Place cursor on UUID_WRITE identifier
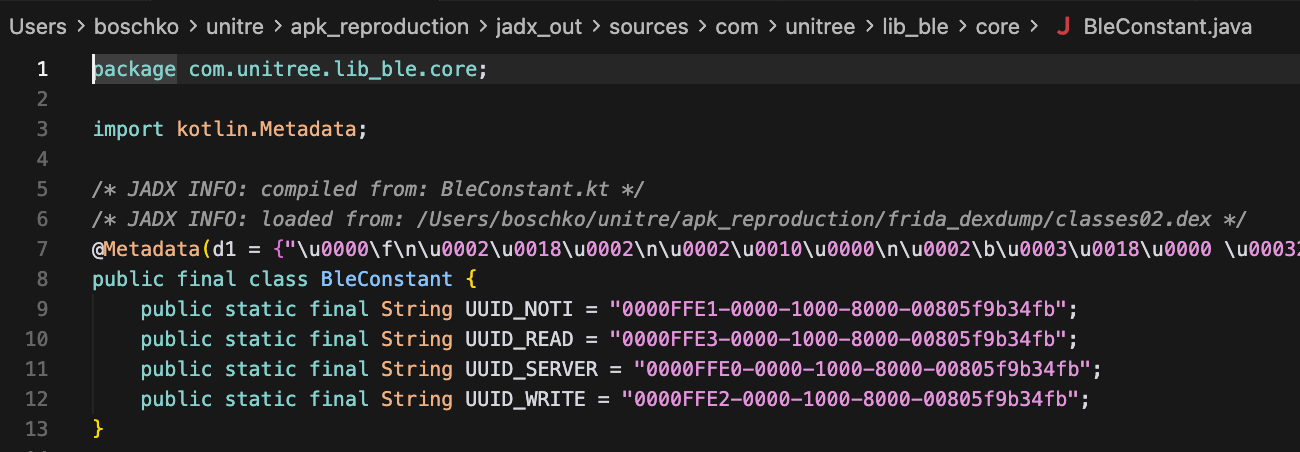 524,399
